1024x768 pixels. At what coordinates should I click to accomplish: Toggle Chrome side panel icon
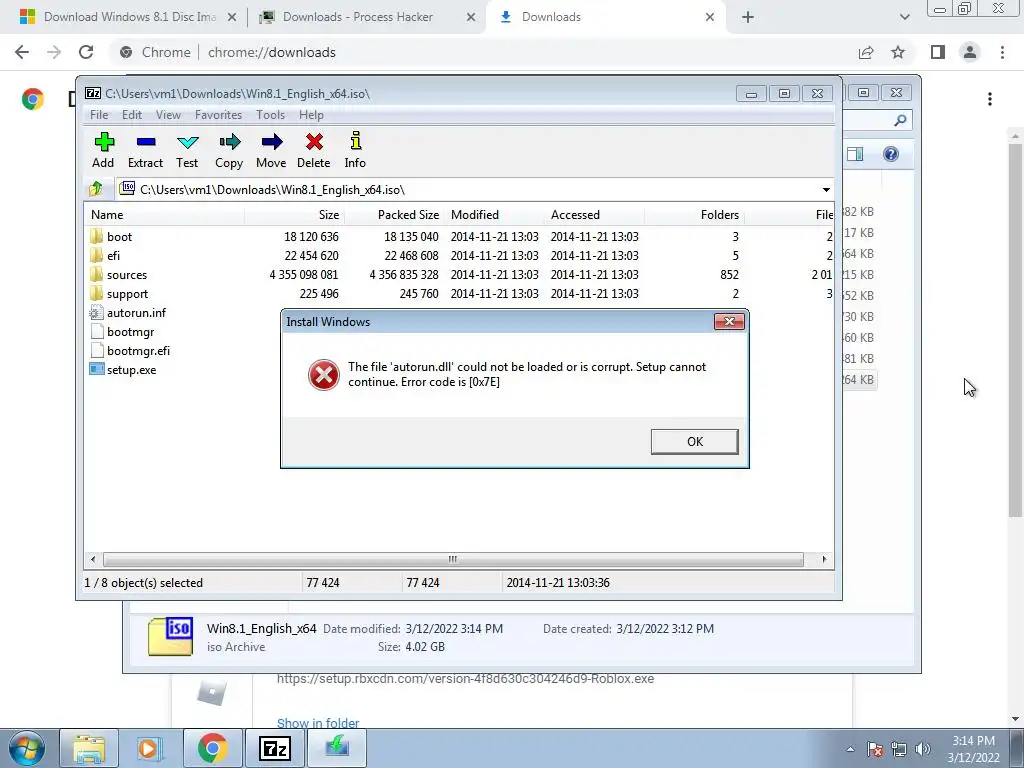[x=938, y=52]
